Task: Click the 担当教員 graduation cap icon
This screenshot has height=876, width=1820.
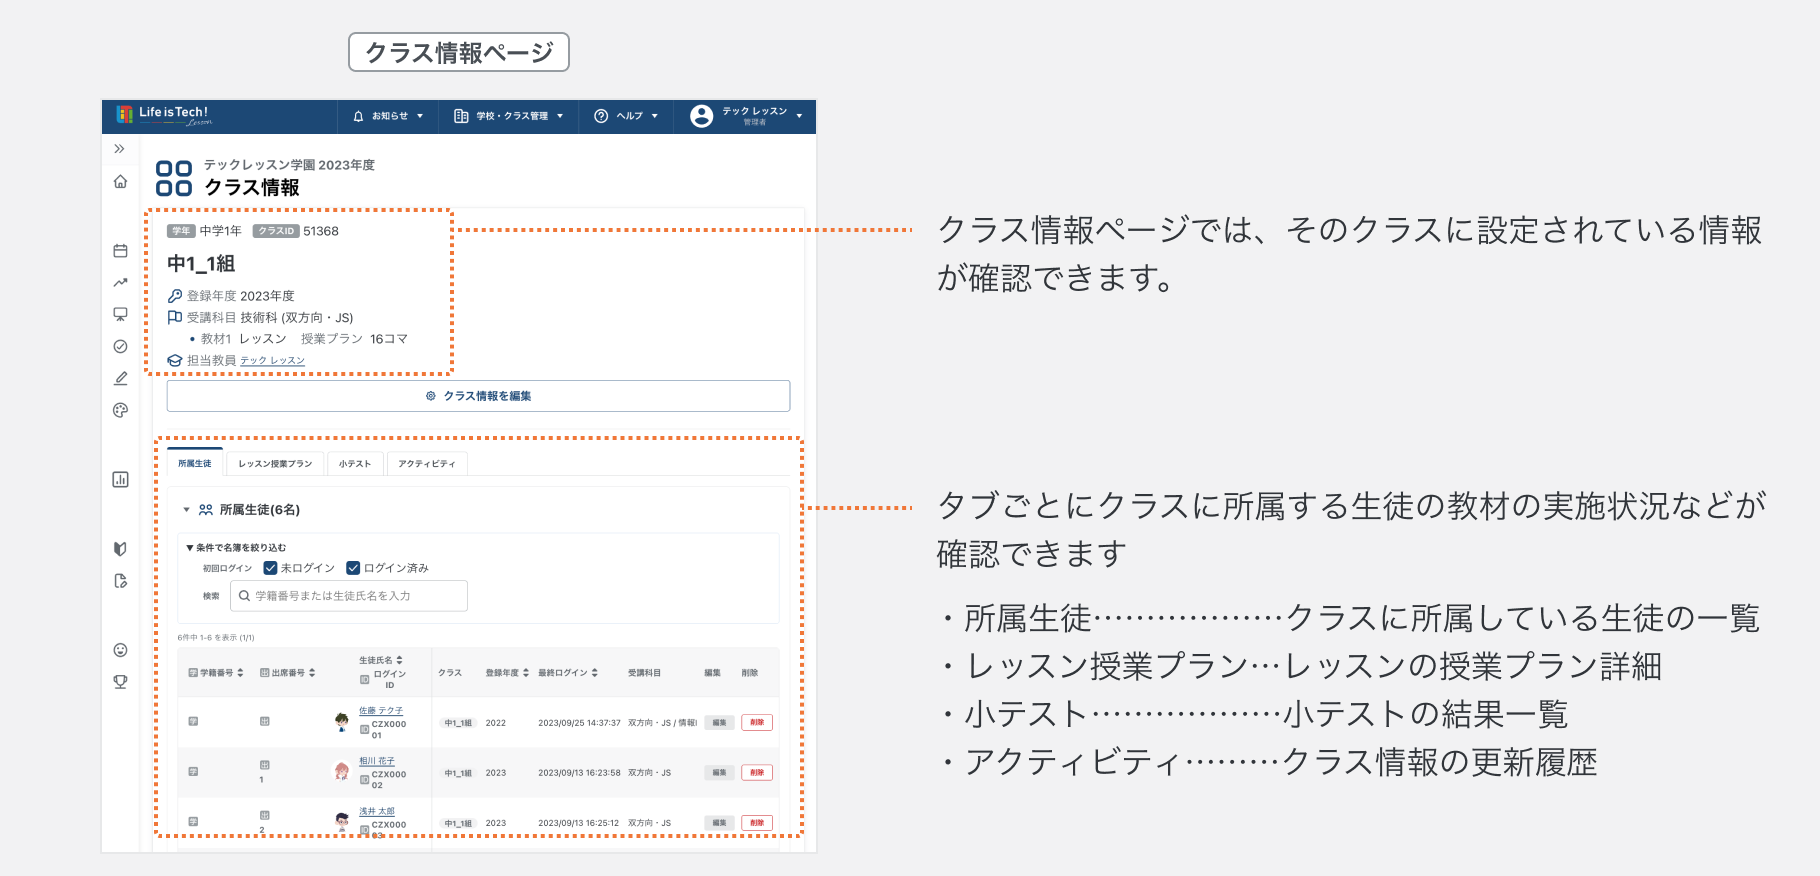Action: pos(175,360)
